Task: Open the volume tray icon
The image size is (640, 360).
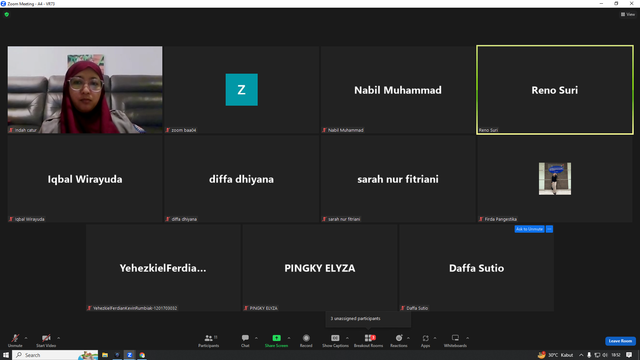Action: click(605, 355)
